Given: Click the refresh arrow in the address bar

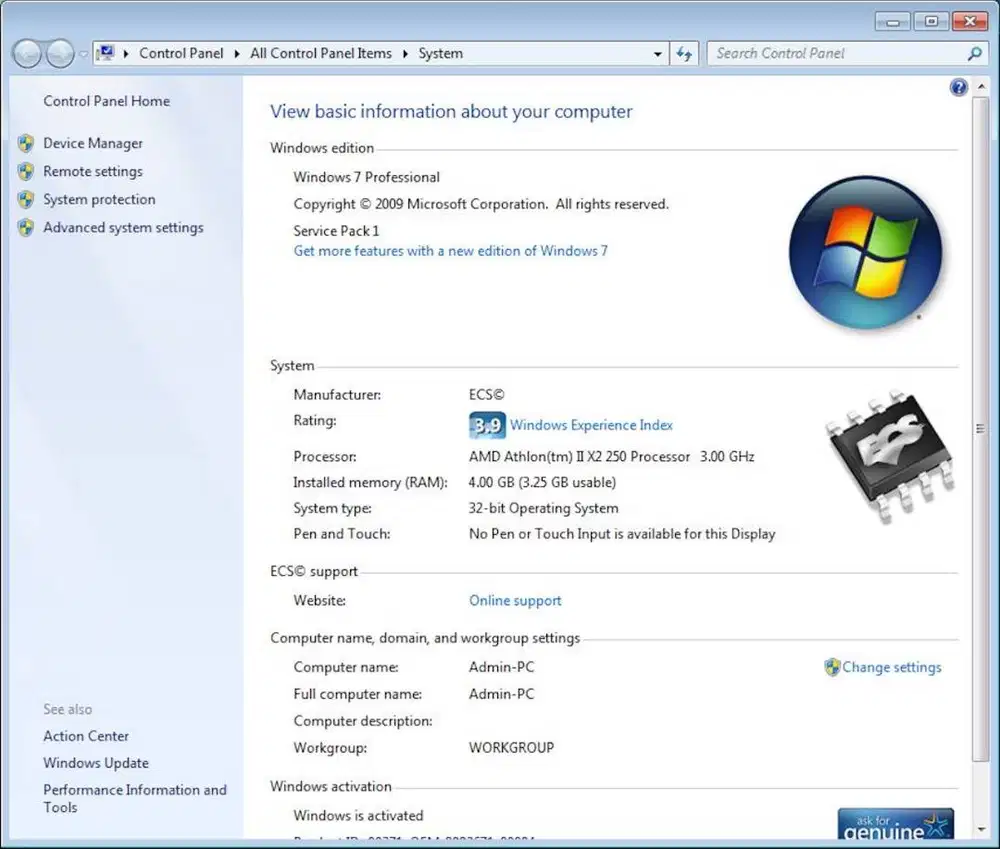Looking at the screenshot, I should [x=685, y=53].
